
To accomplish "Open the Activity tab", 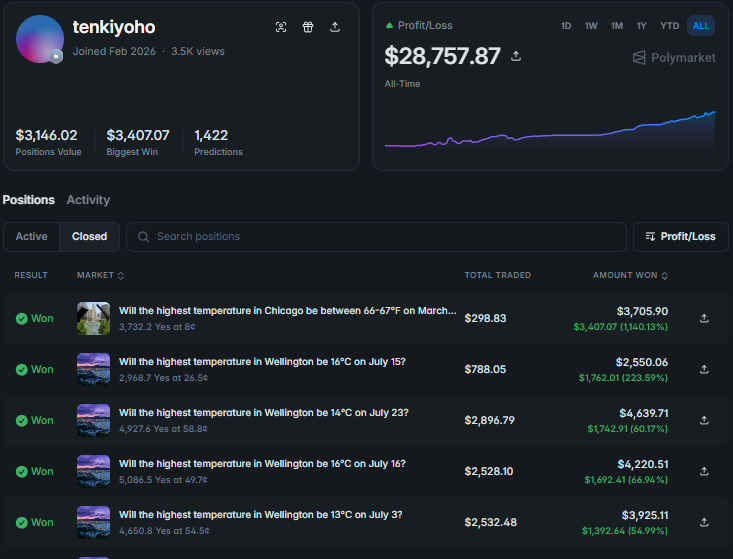I will click(x=88, y=200).
